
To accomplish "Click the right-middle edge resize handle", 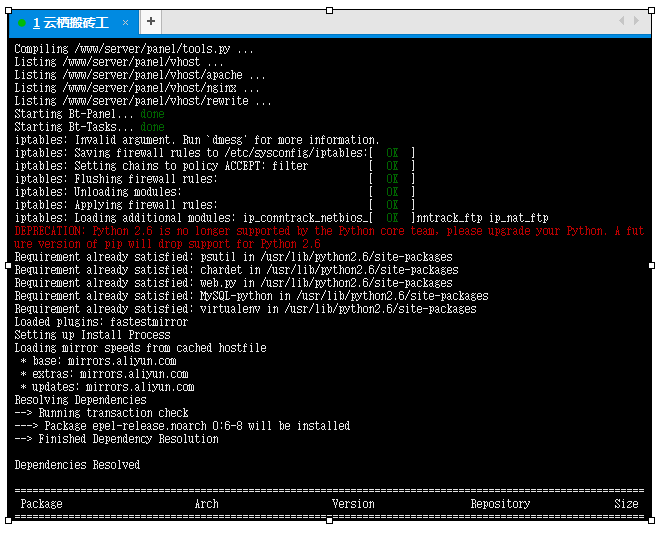I will click(653, 265).
